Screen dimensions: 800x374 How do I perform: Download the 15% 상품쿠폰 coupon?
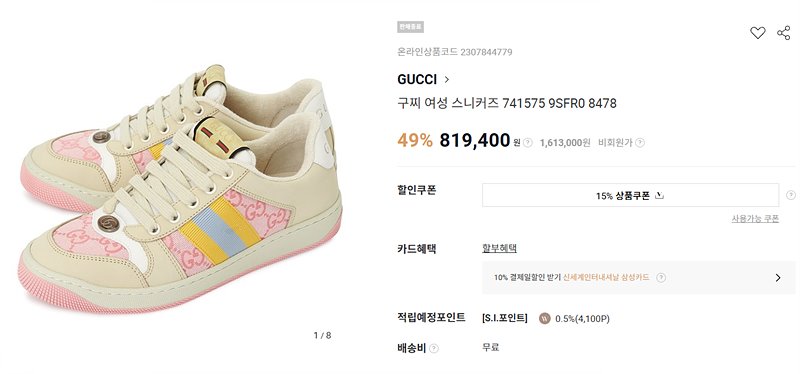(630, 195)
